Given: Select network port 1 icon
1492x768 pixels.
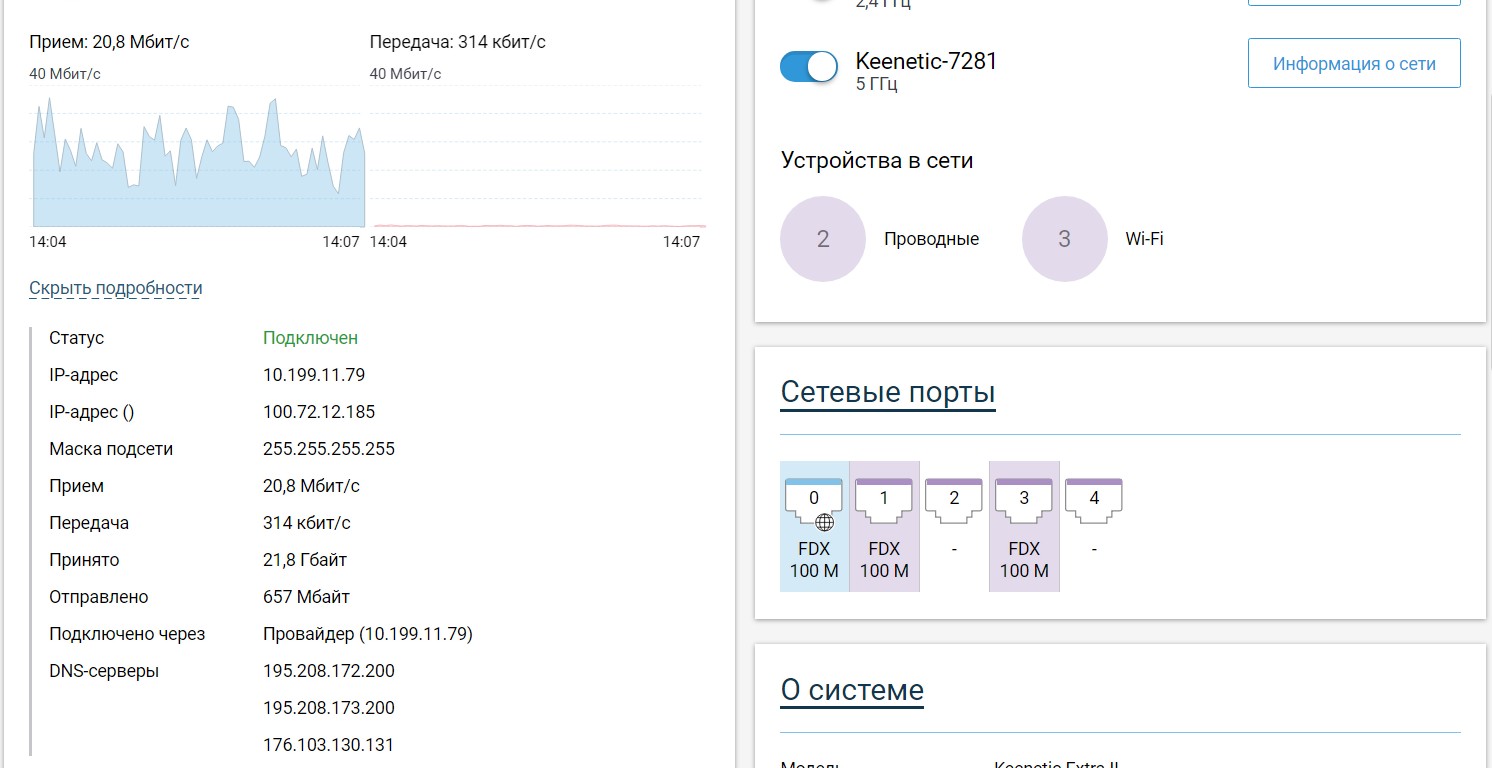Looking at the screenshot, I should pos(884,502).
